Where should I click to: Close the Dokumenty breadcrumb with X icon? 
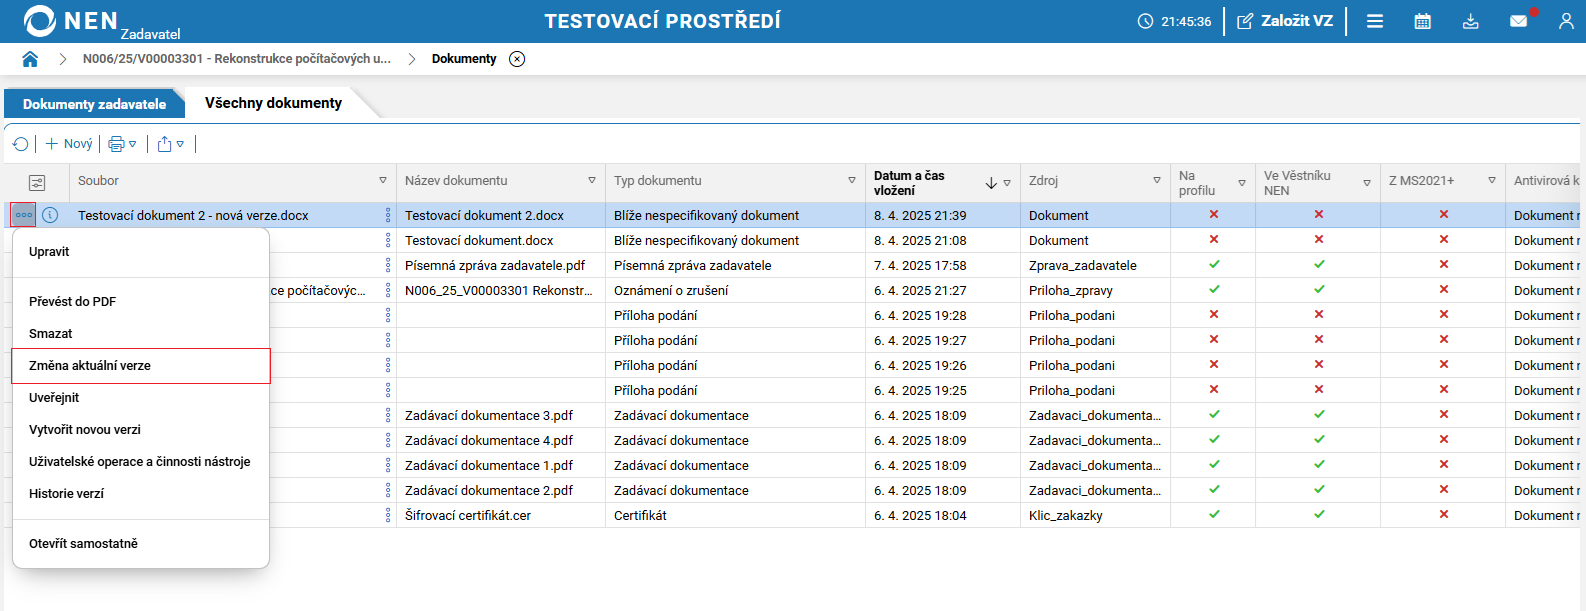pyautogui.click(x=517, y=59)
